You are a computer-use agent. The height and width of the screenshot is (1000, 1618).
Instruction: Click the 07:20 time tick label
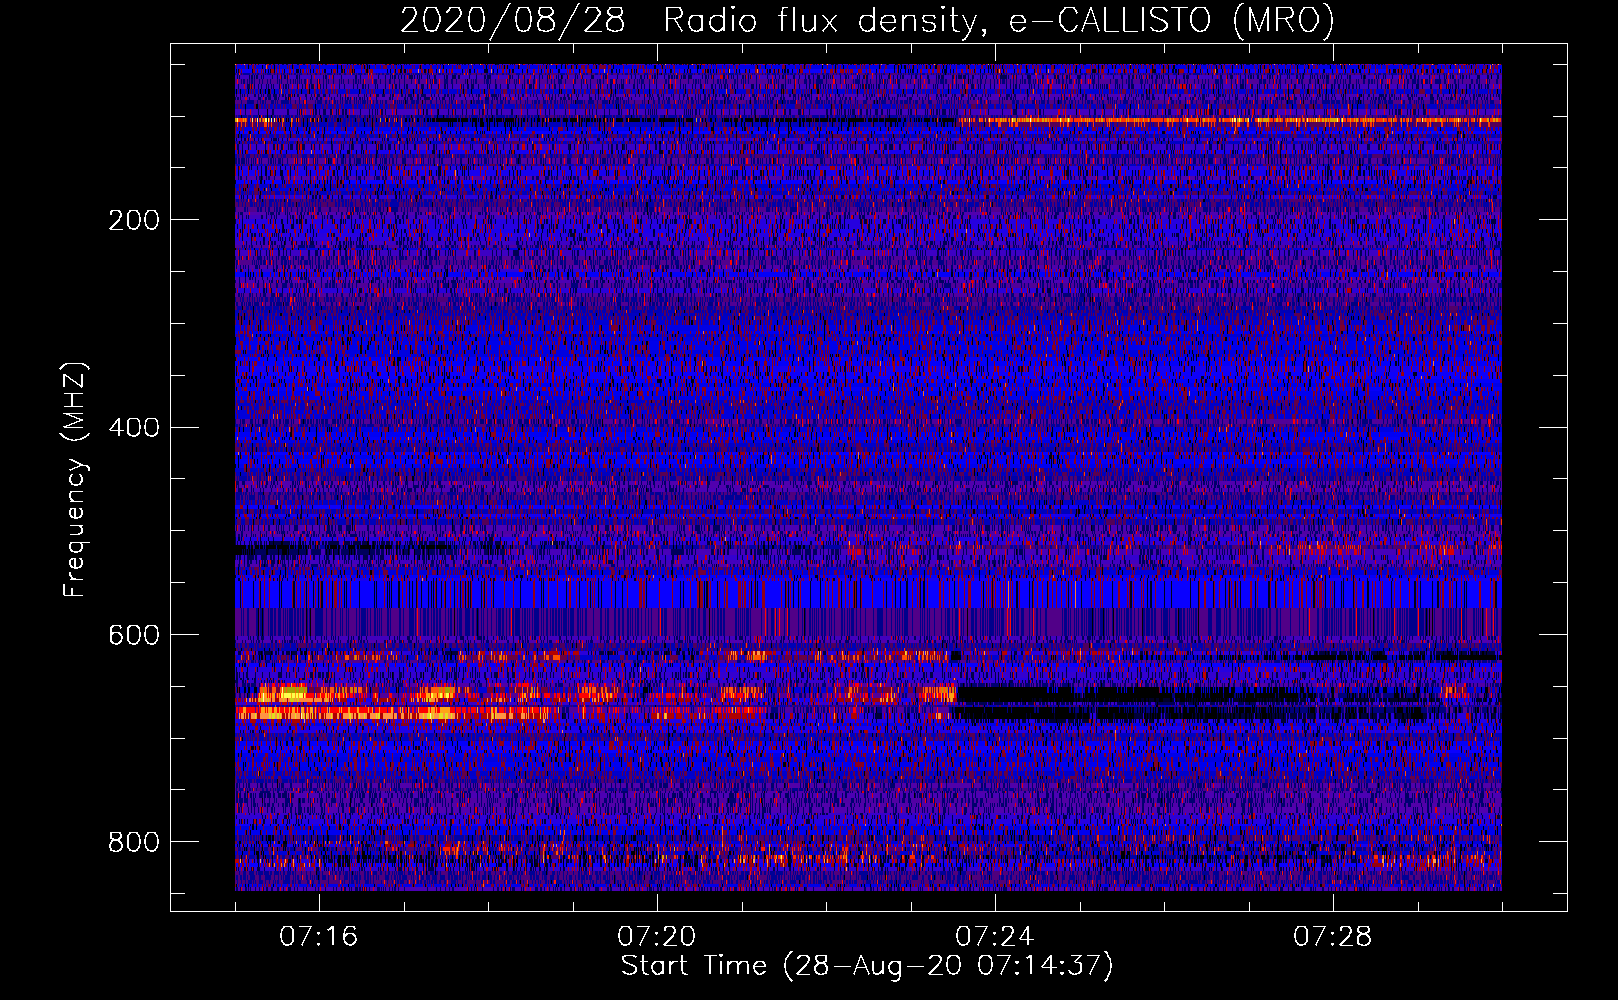tap(657, 937)
